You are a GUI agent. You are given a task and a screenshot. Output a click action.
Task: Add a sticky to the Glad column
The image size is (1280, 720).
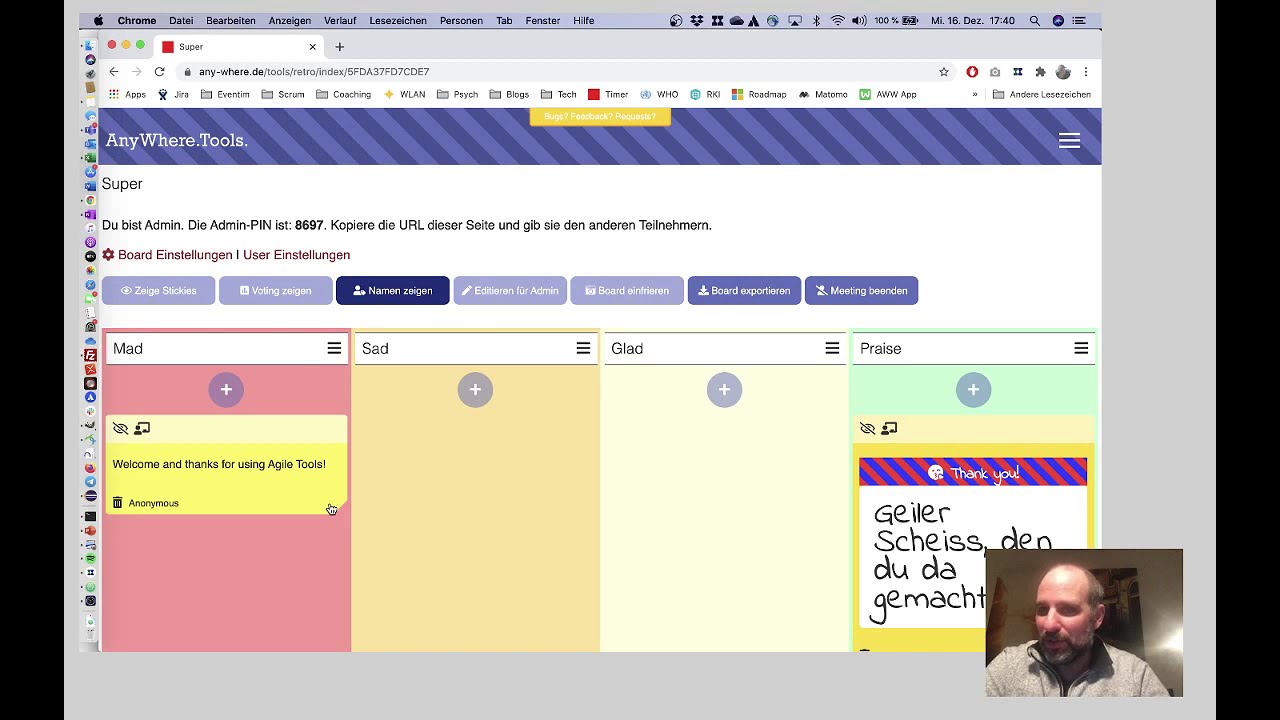724,390
